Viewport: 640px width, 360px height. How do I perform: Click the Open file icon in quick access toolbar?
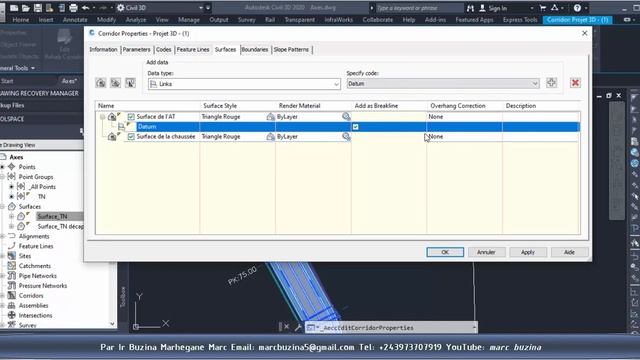pyautogui.click(x=26, y=8)
